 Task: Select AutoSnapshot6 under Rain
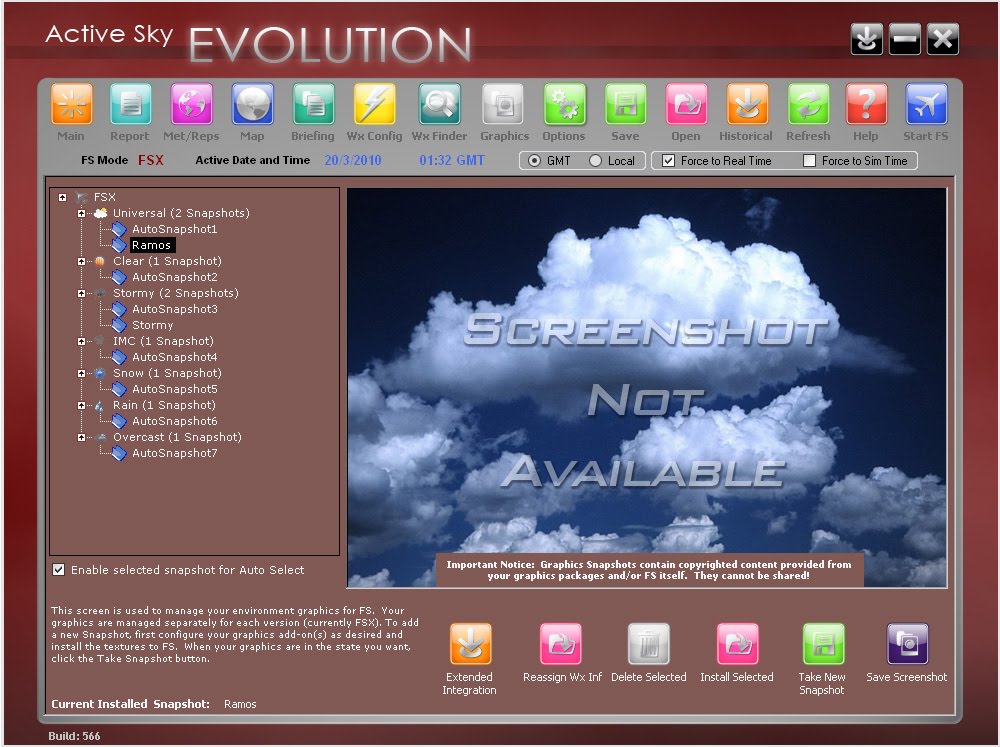point(174,421)
